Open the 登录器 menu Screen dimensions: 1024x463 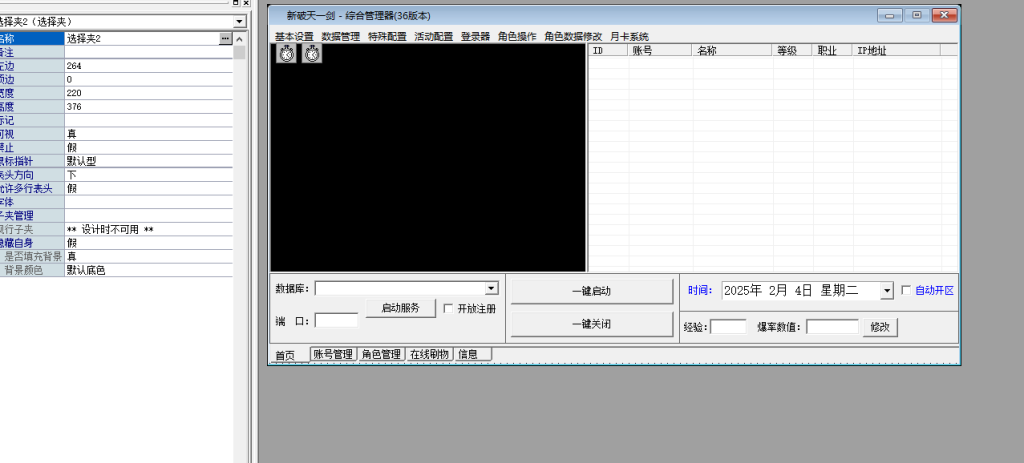tap(475, 37)
